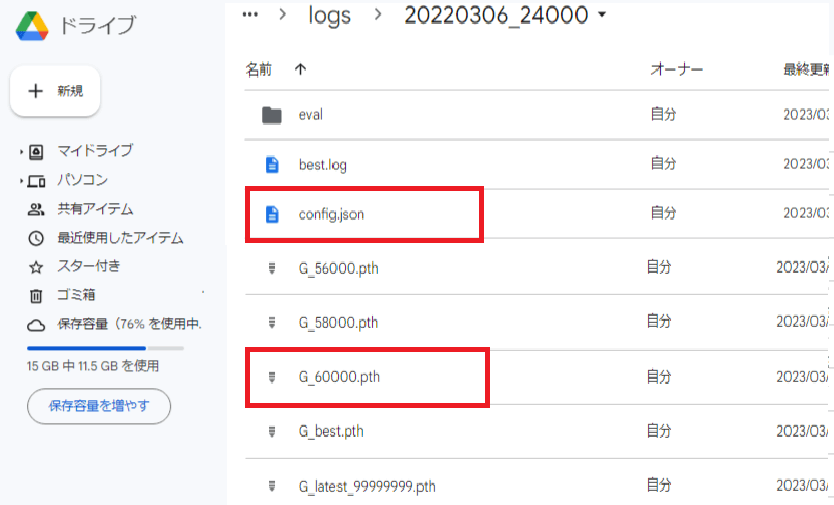Open the 20220306_24000 folder dropdown arrow
This screenshot has height=505, width=834.
[x=601, y=15]
